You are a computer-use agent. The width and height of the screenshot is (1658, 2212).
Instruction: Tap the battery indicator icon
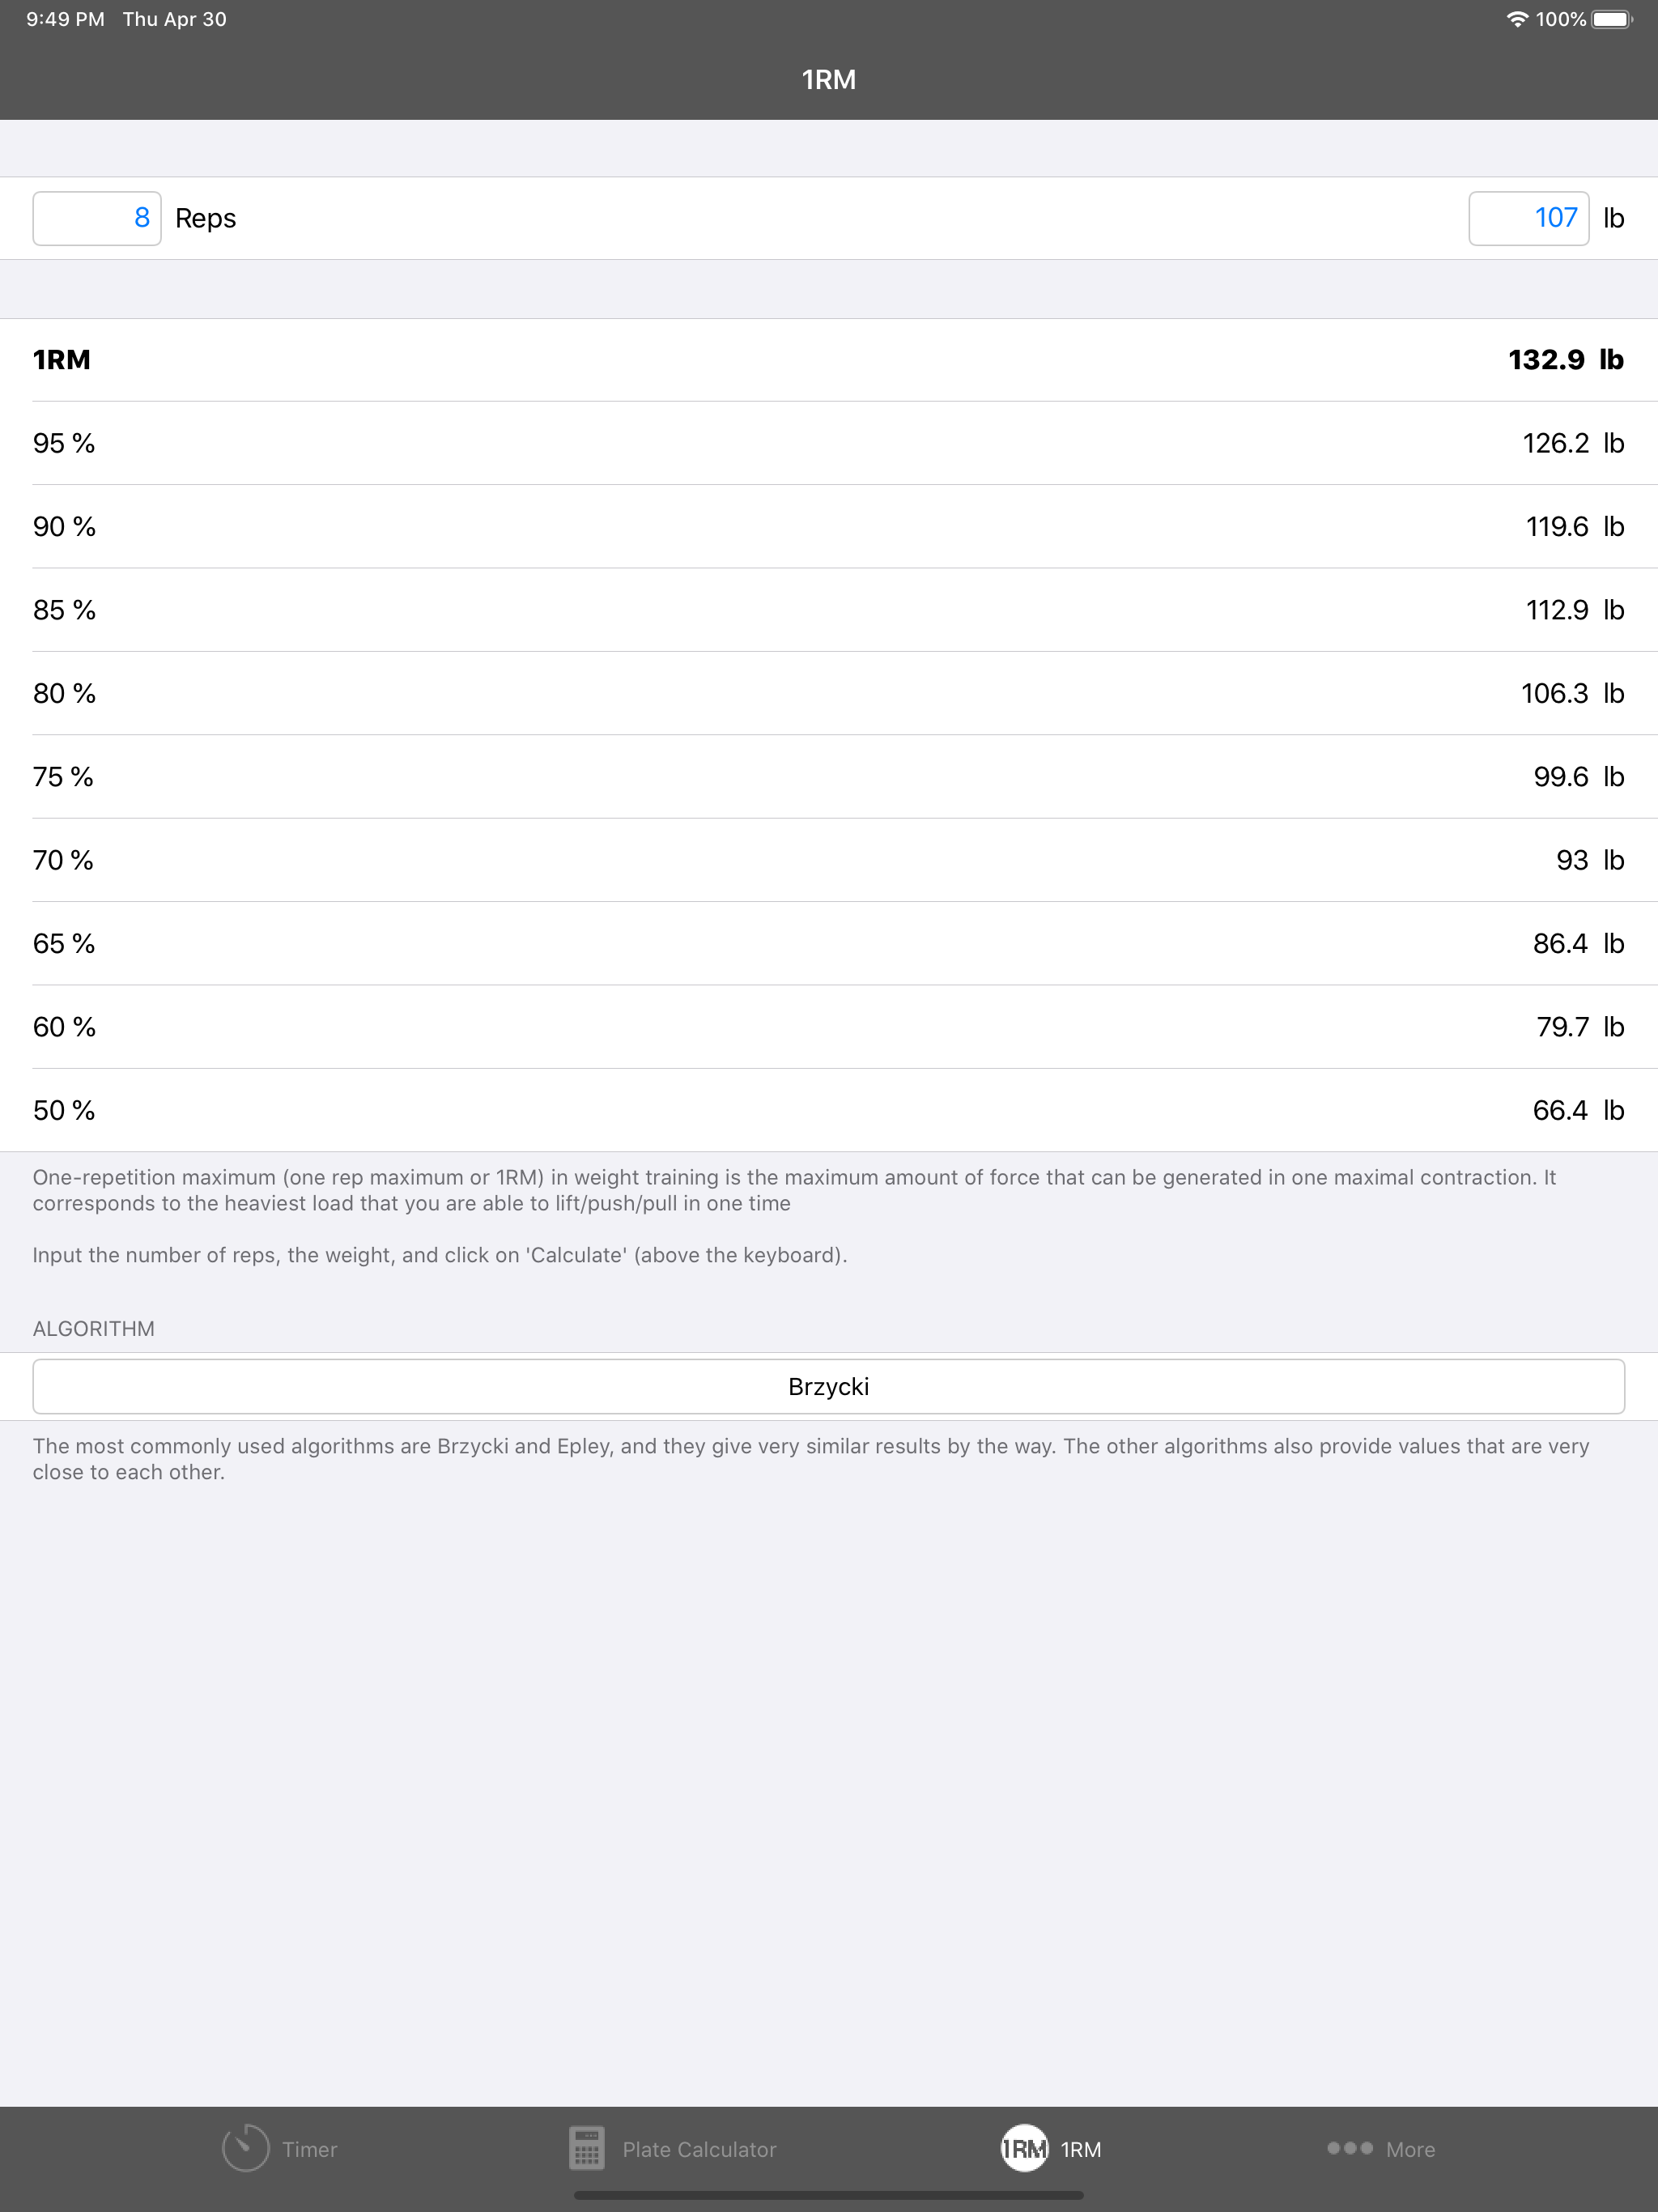coord(1611,18)
